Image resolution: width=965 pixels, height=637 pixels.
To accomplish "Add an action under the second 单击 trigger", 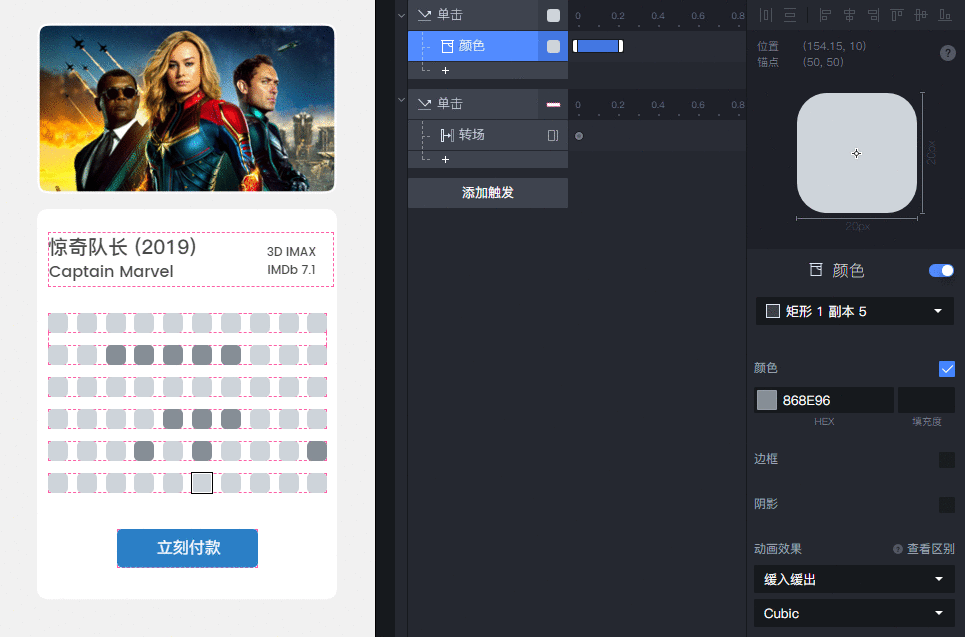I will pyautogui.click(x=446, y=159).
